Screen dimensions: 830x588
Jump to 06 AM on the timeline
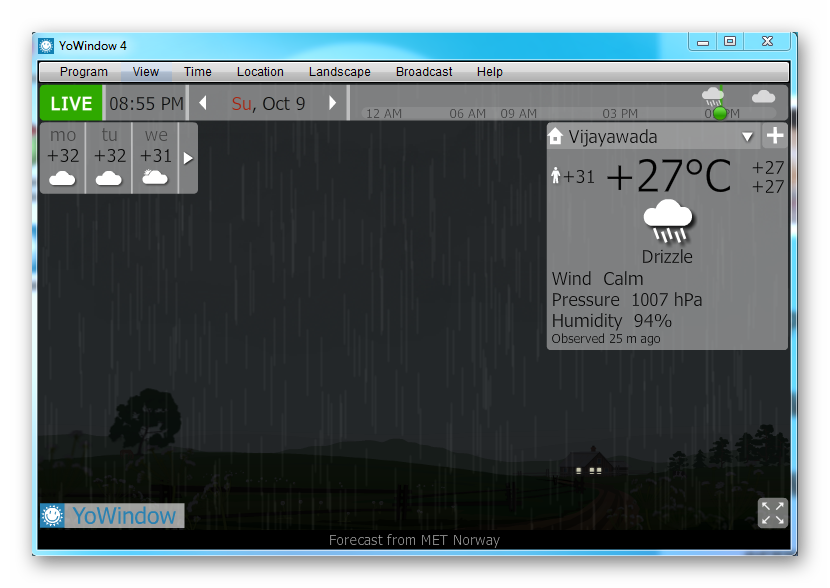click(x=467, y=114)
